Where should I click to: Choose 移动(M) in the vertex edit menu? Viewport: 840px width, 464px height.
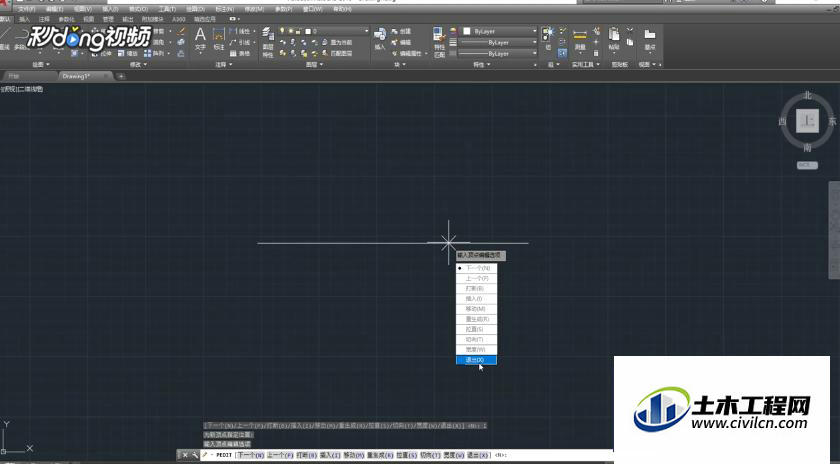tap(477, 309)
